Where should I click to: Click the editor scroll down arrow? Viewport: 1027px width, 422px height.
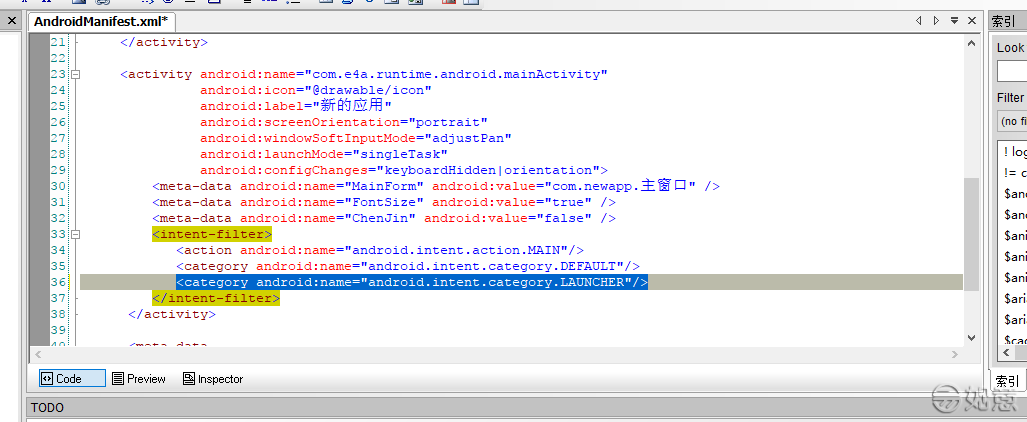pyautogui.click(x=971, y=337)
